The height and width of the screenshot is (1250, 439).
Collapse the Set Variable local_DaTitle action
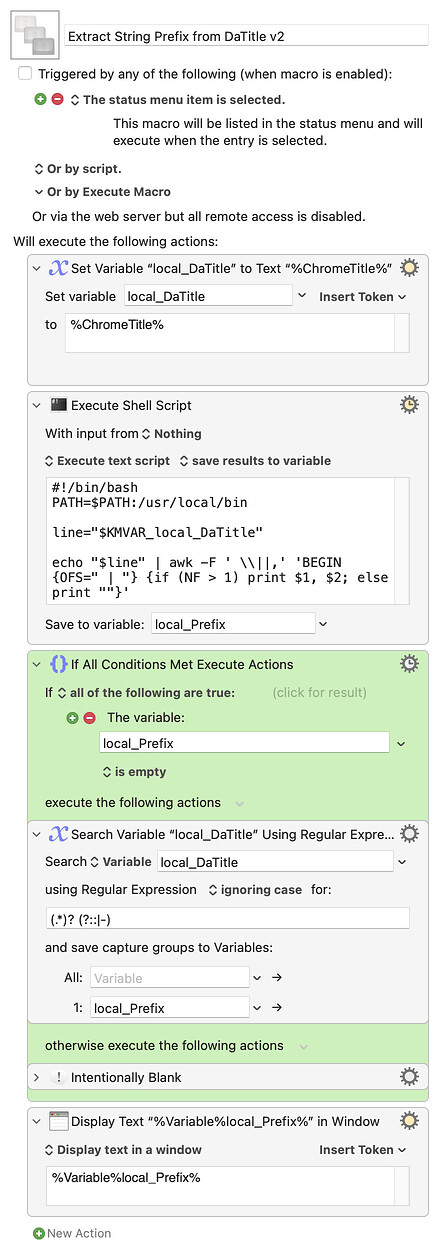tap(37, 267)
